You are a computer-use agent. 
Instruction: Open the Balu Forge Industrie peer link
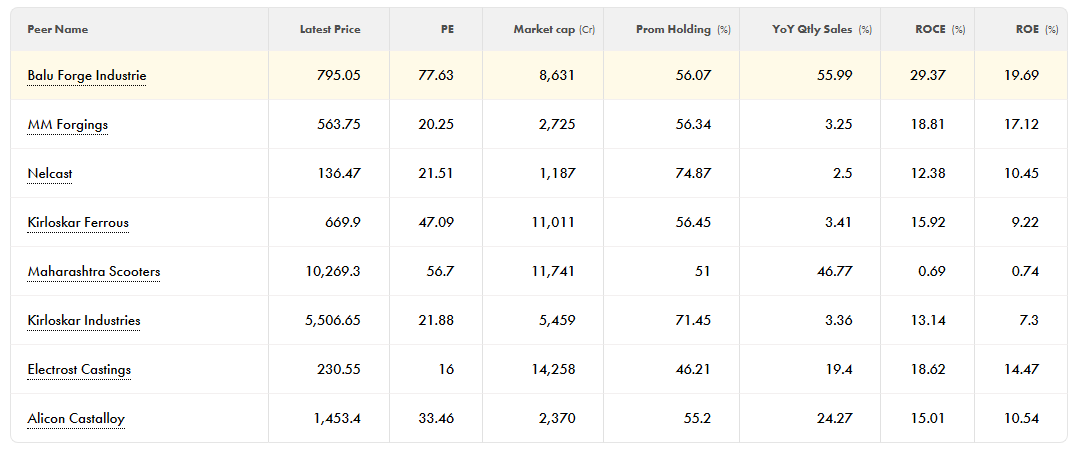pos(87,75)
